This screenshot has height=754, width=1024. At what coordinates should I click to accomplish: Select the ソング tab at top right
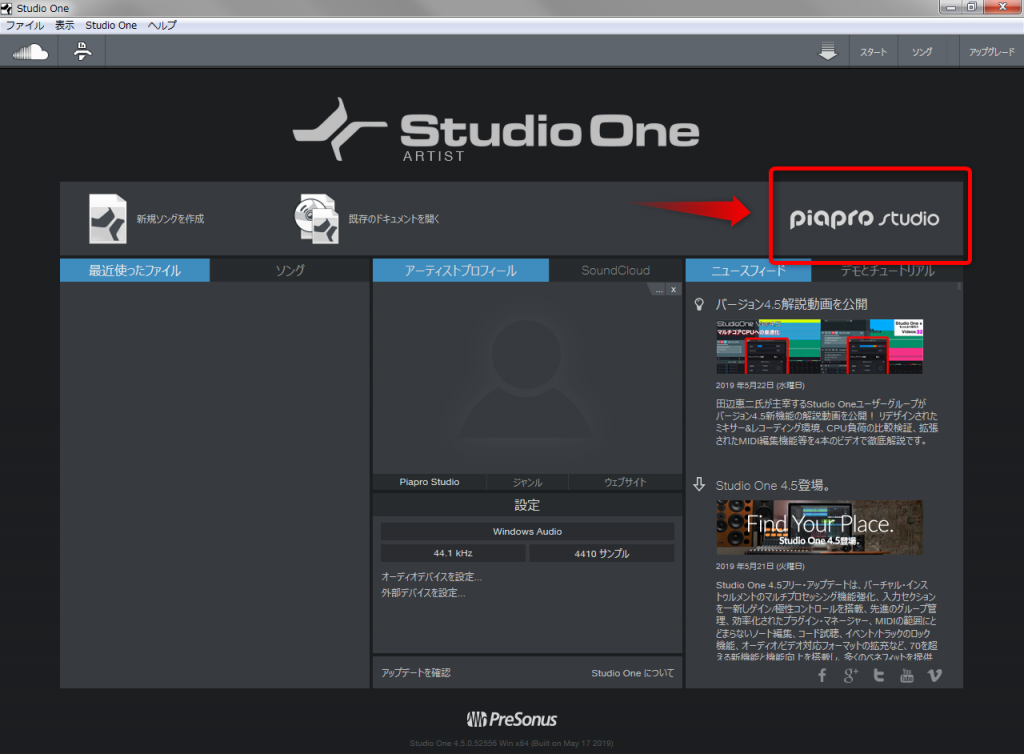(922, 51)
